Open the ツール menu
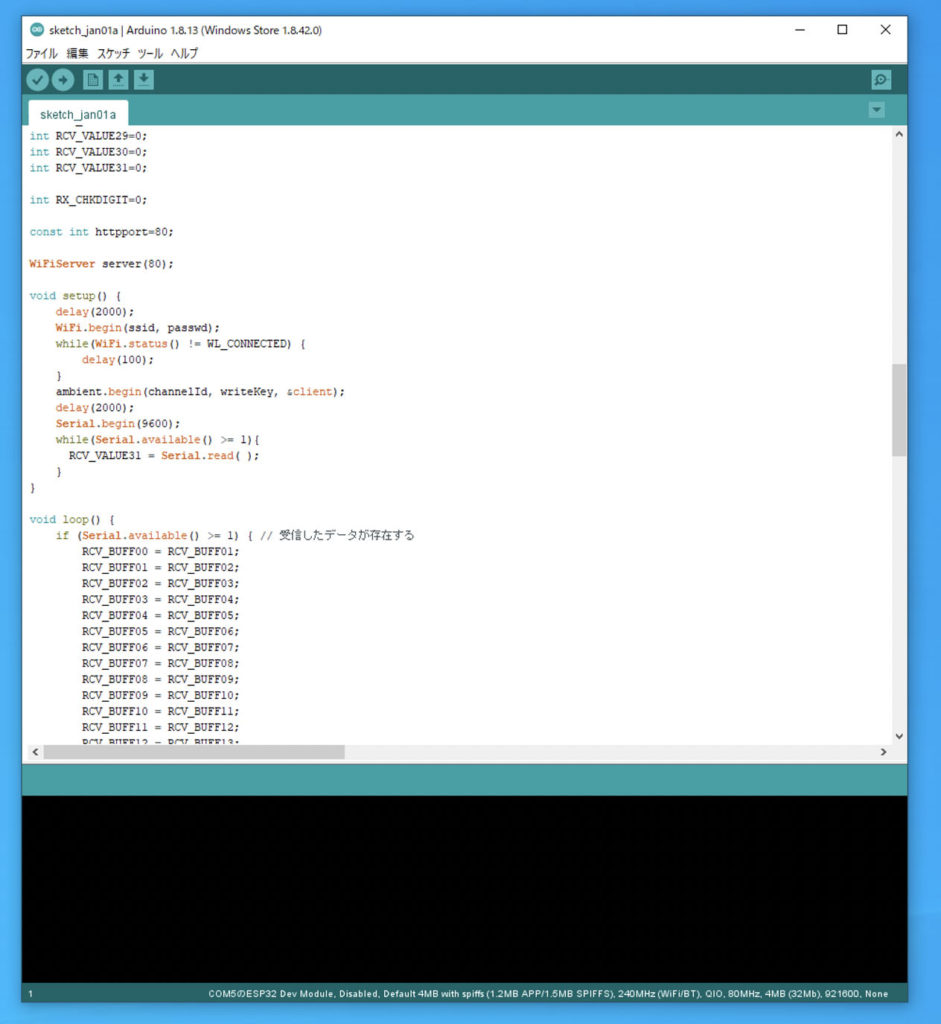941x1024 pixels. (150, 54)
